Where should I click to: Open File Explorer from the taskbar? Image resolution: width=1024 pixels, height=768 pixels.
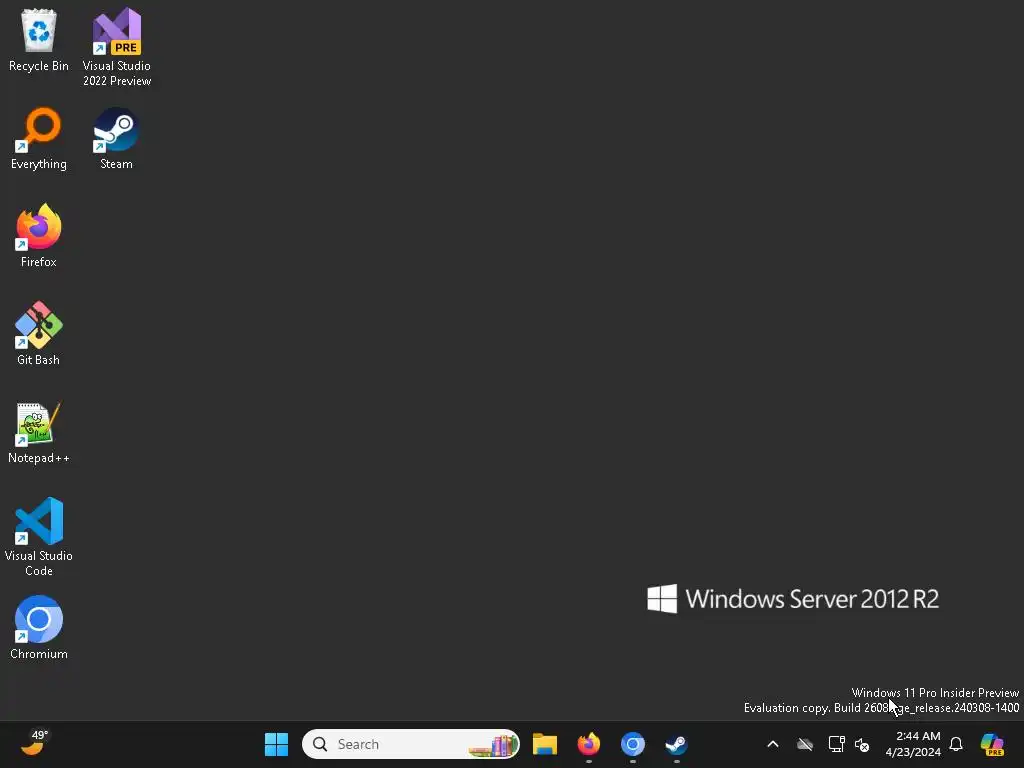click(545, 744)
